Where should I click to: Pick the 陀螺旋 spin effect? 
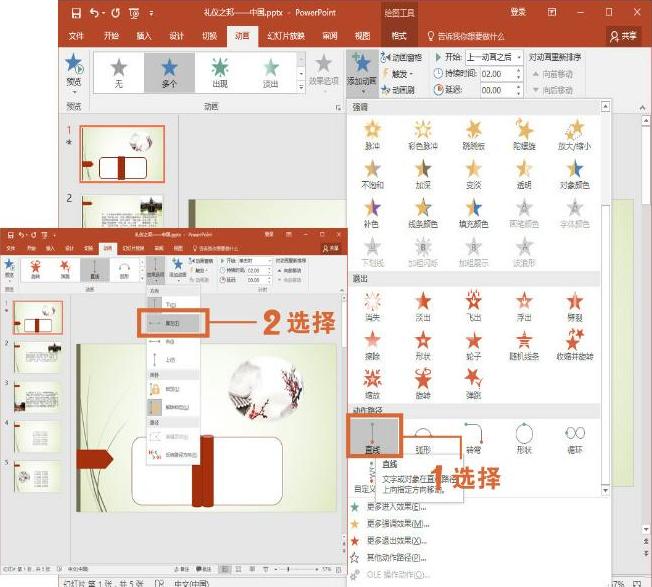[524, 135]
